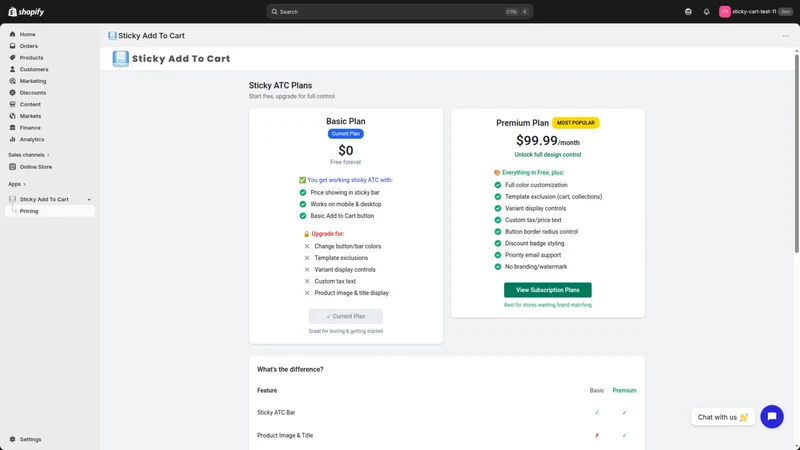Image resolution: width=800 pixels, height=450 pixels.
Task: Click the search magnifier icon
Action: coord(274,12)
